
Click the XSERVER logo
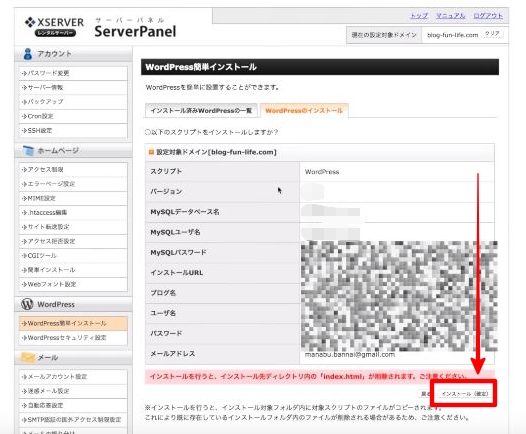54,26
